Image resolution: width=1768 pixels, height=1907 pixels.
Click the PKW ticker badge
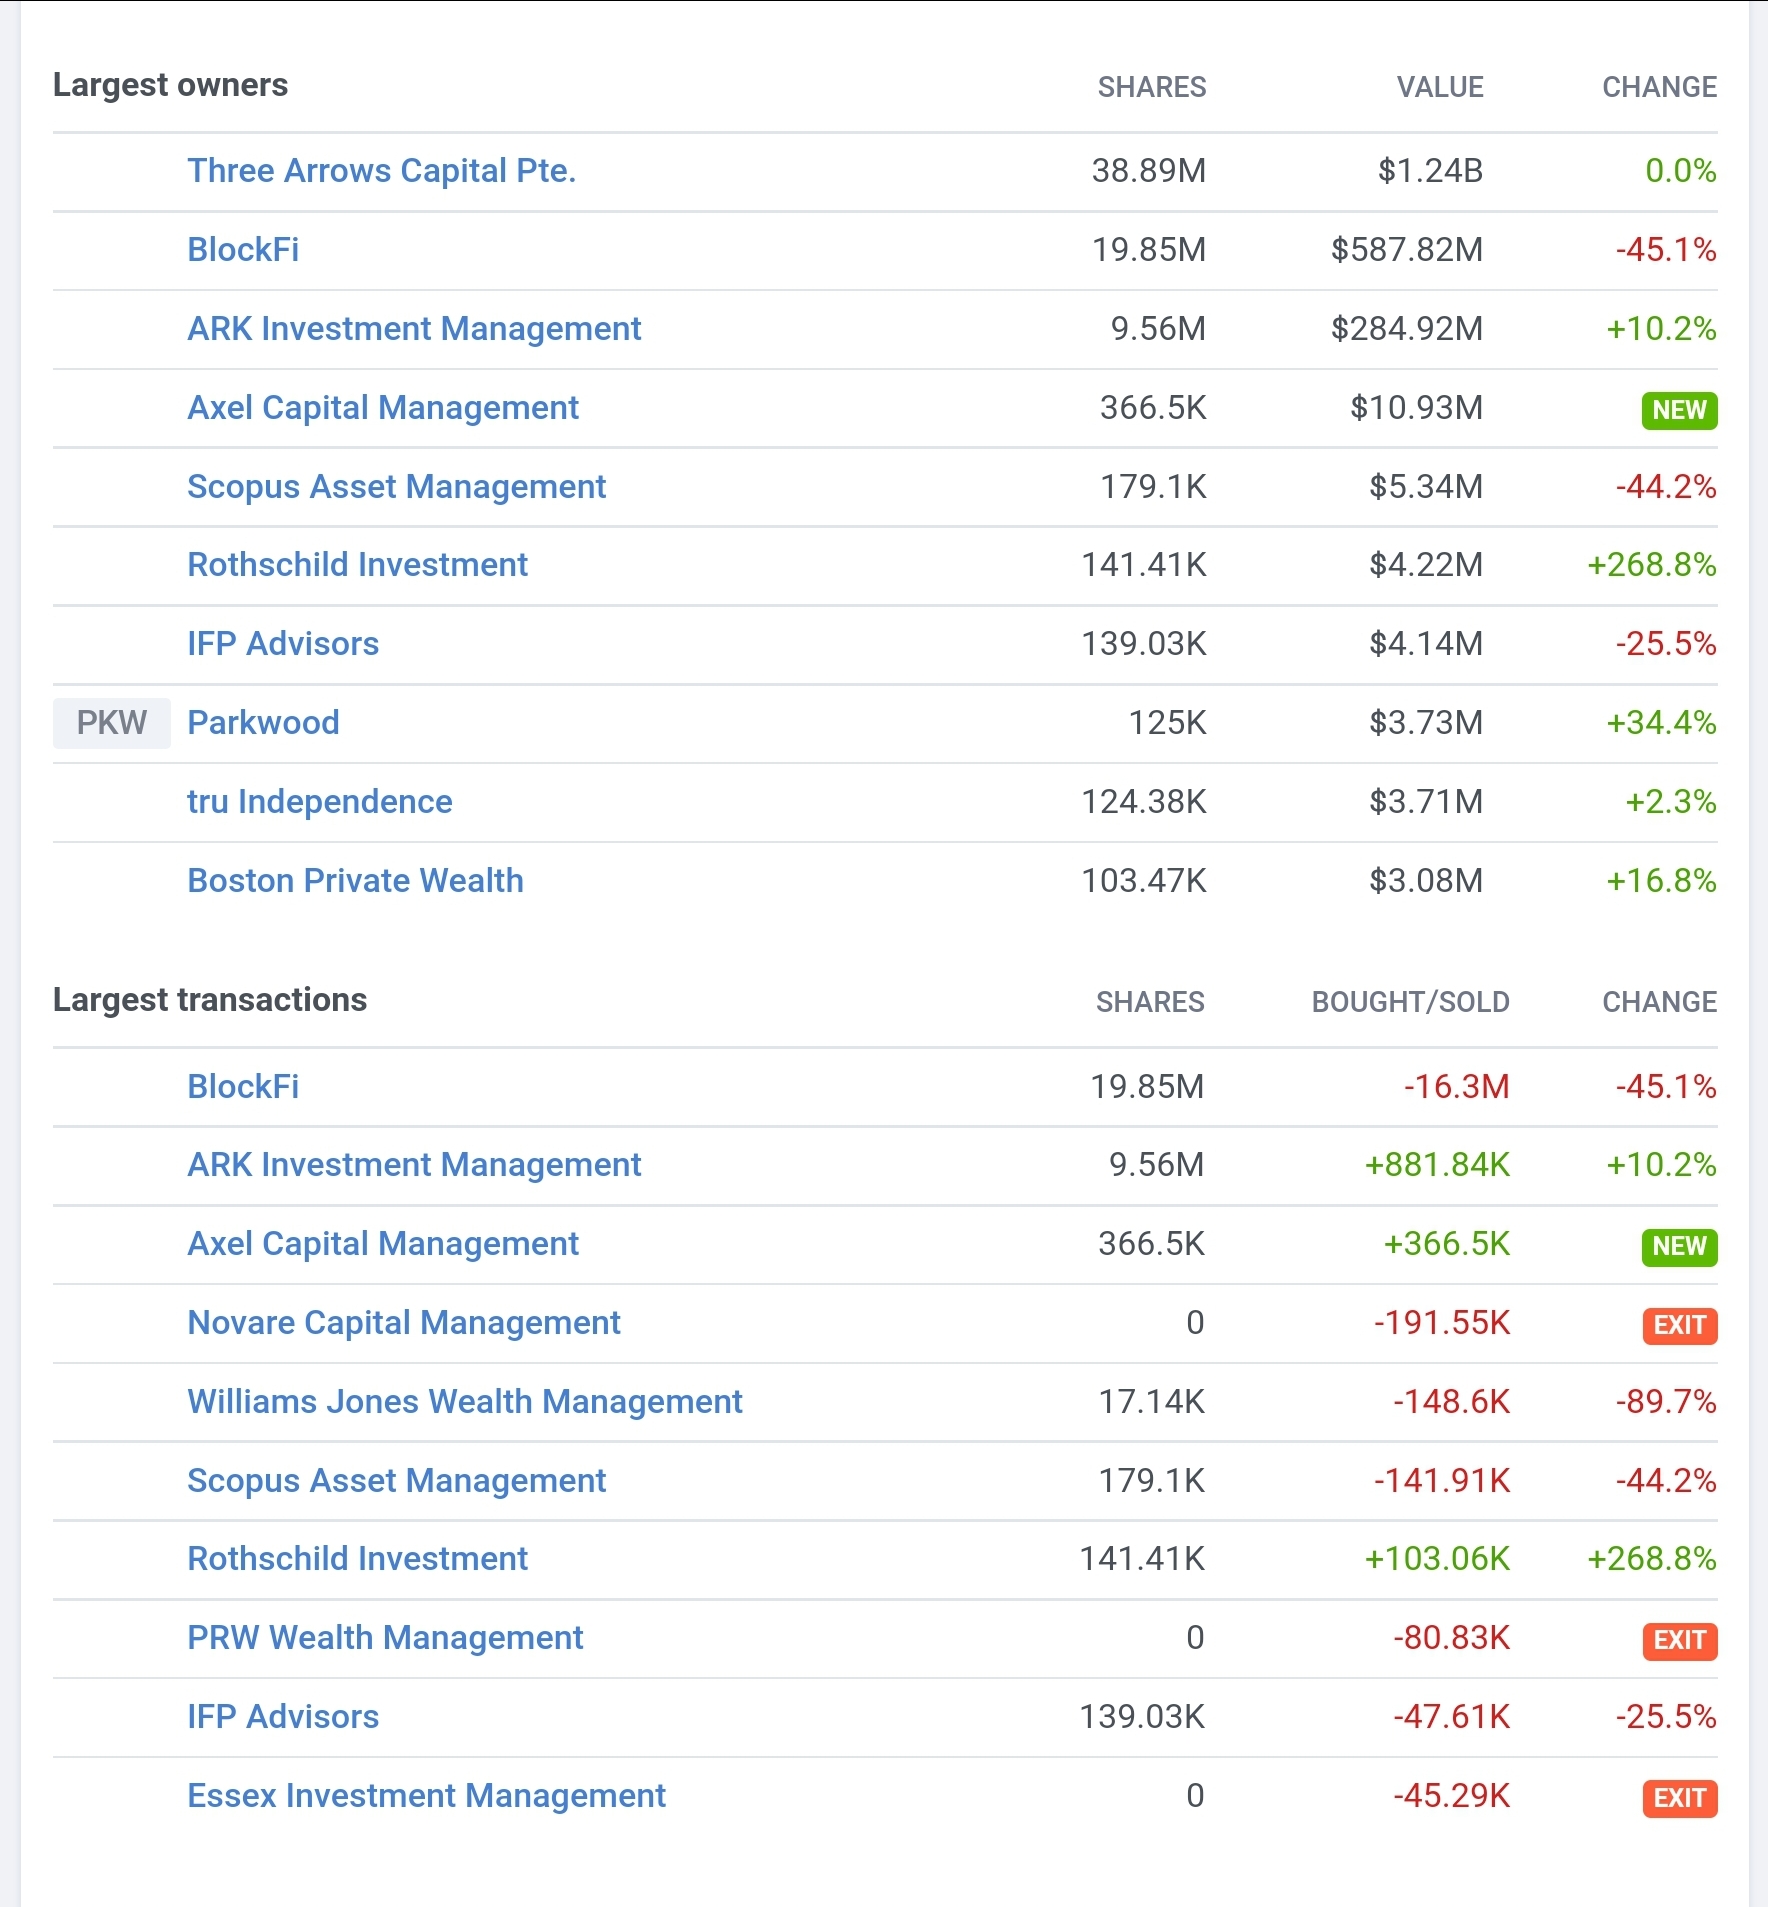(x=112, y=723)
